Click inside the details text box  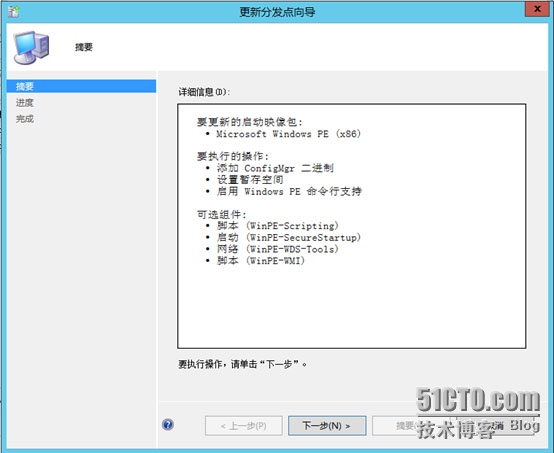point(352,226)
